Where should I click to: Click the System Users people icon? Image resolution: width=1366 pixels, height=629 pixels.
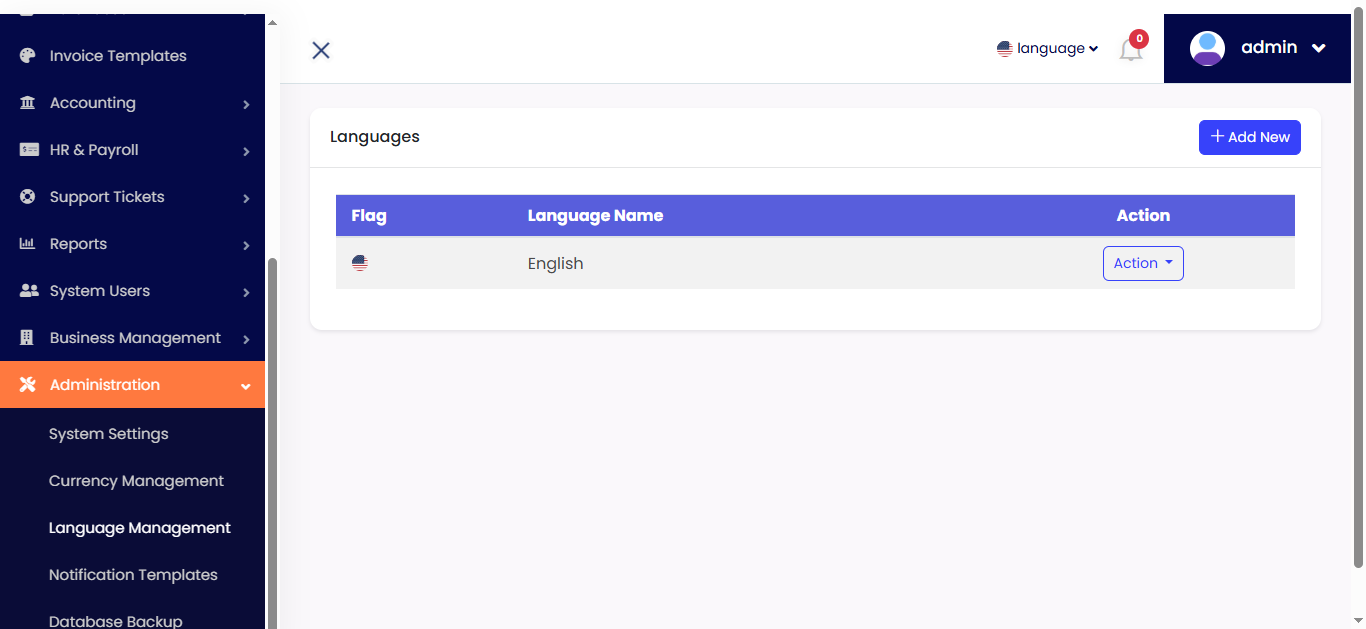click(29, 291)
